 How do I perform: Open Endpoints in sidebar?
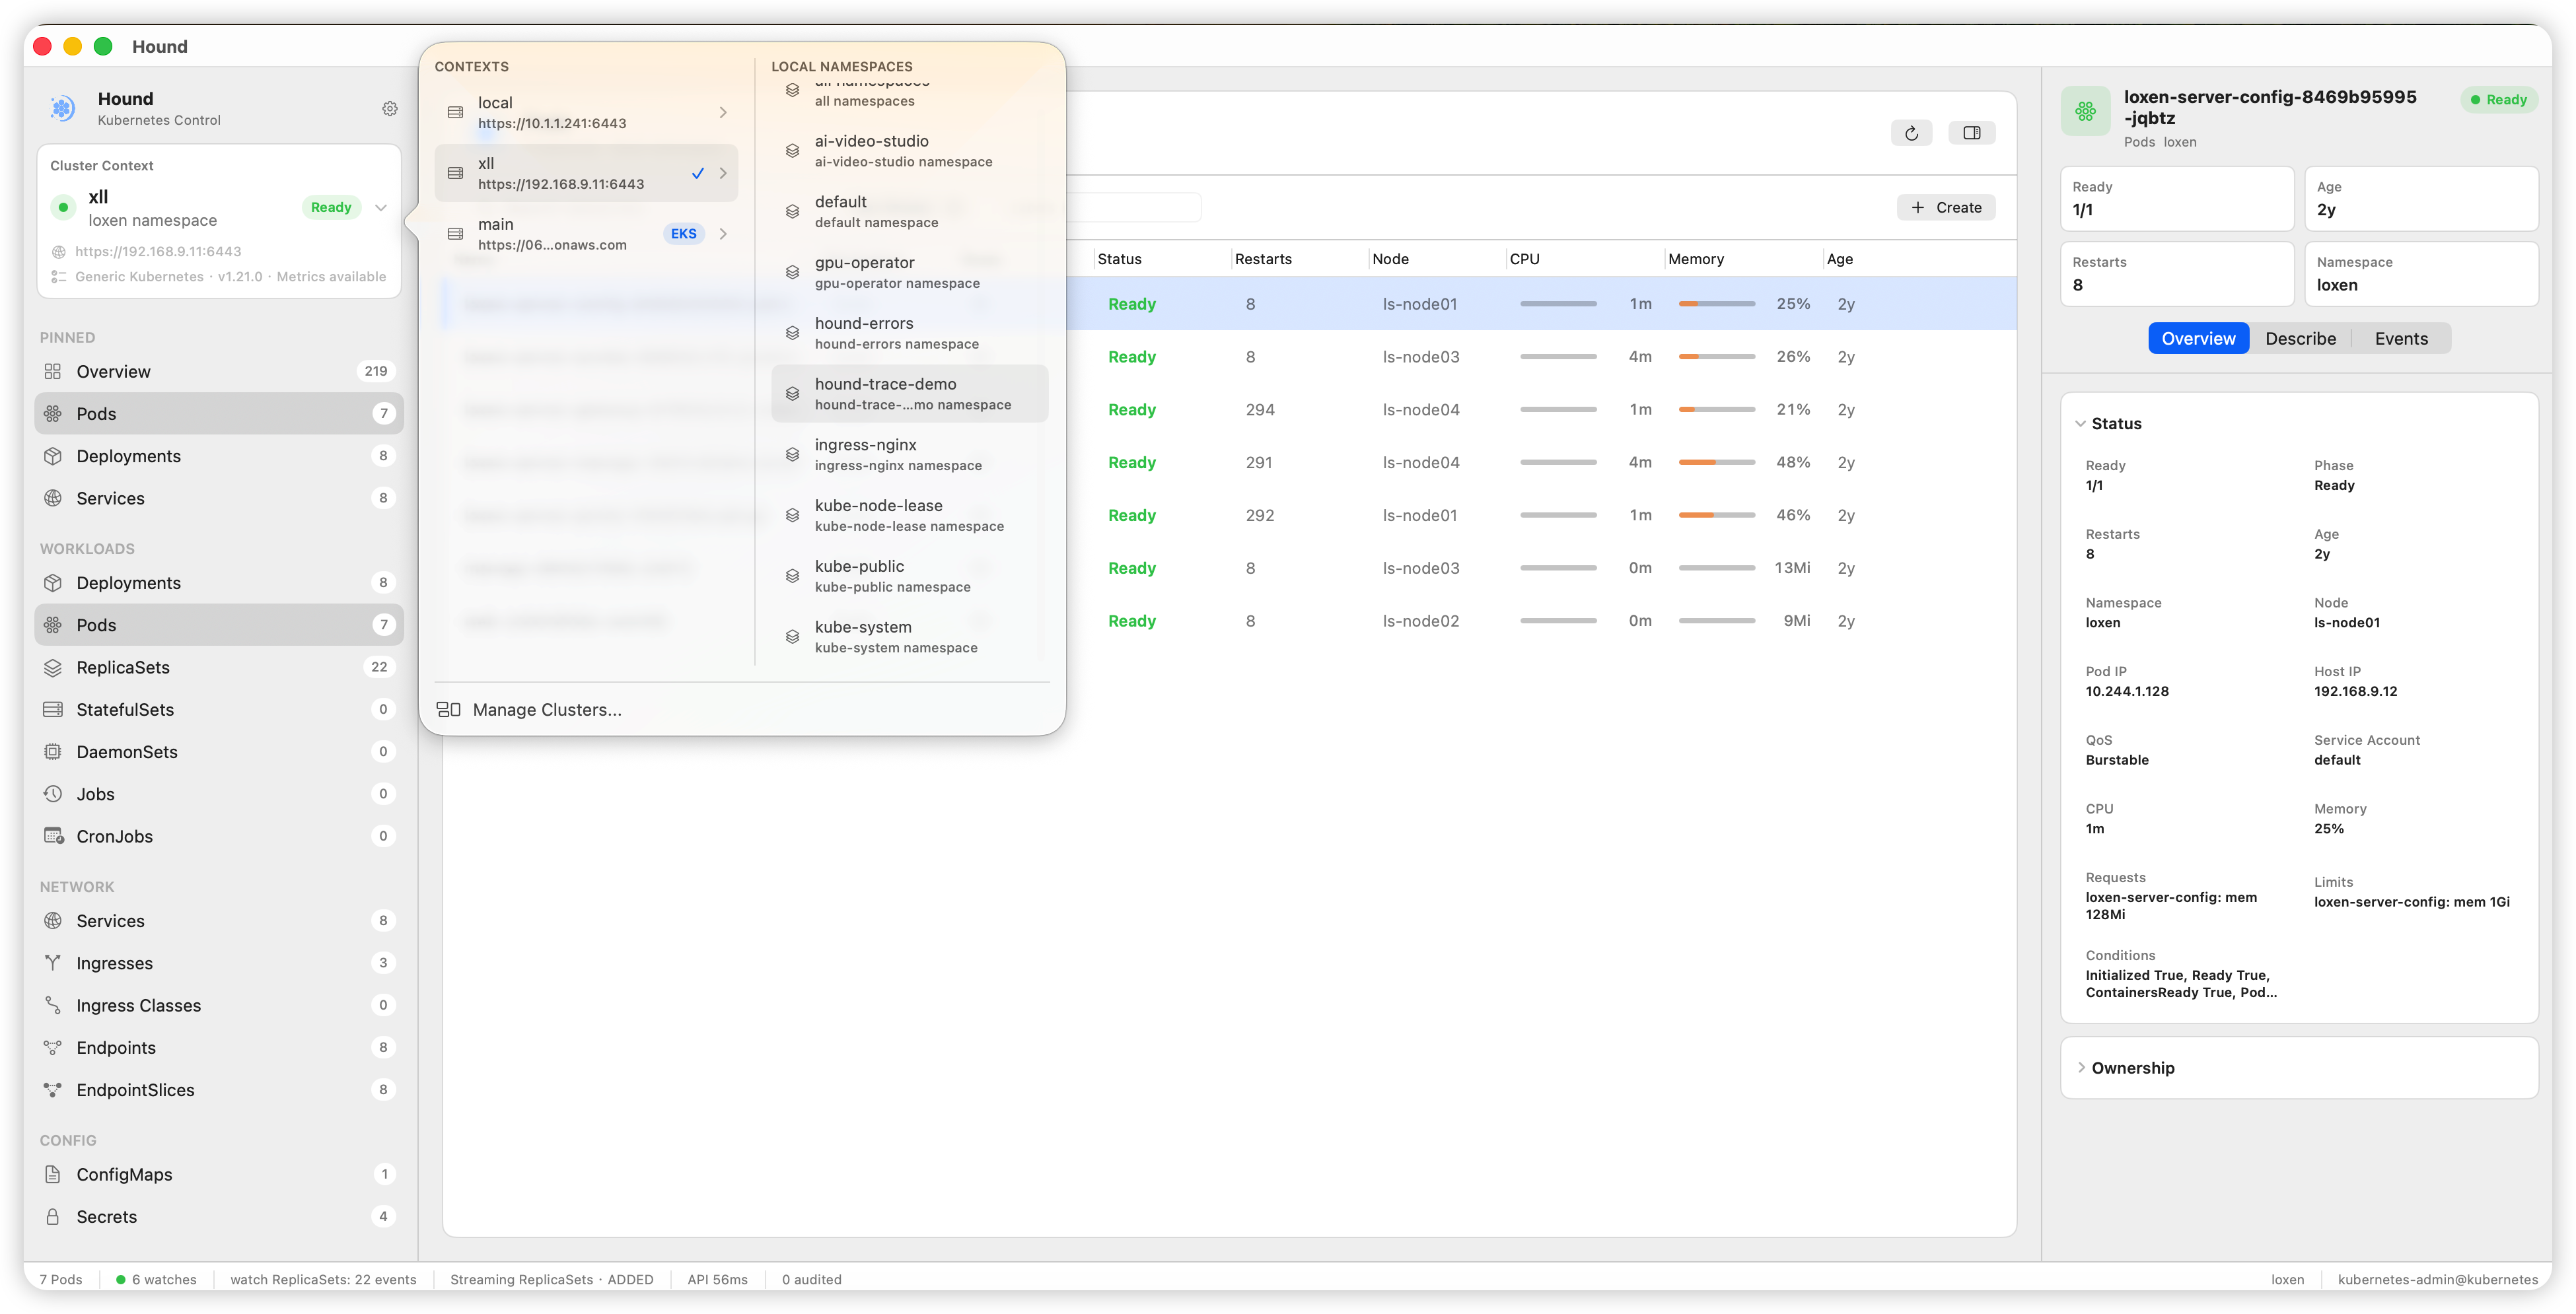219,1047
